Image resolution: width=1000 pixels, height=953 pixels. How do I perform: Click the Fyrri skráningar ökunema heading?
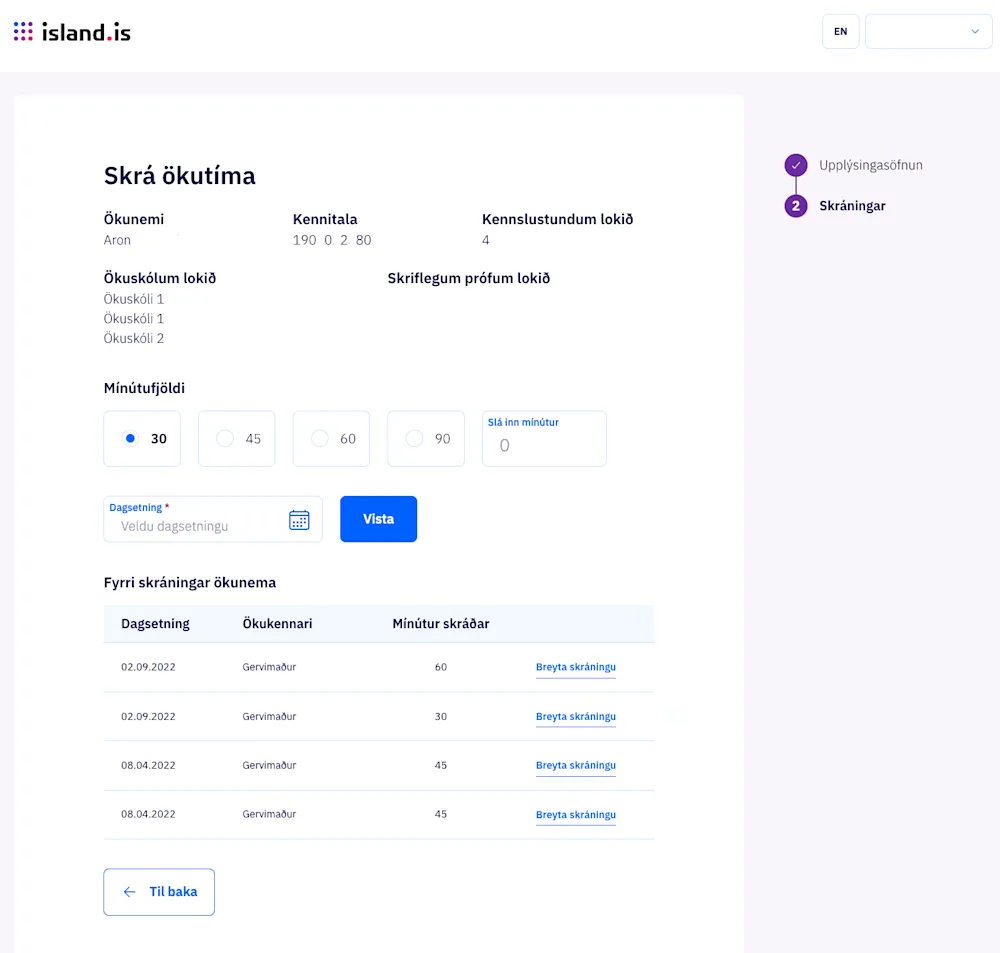click(190, 583)
